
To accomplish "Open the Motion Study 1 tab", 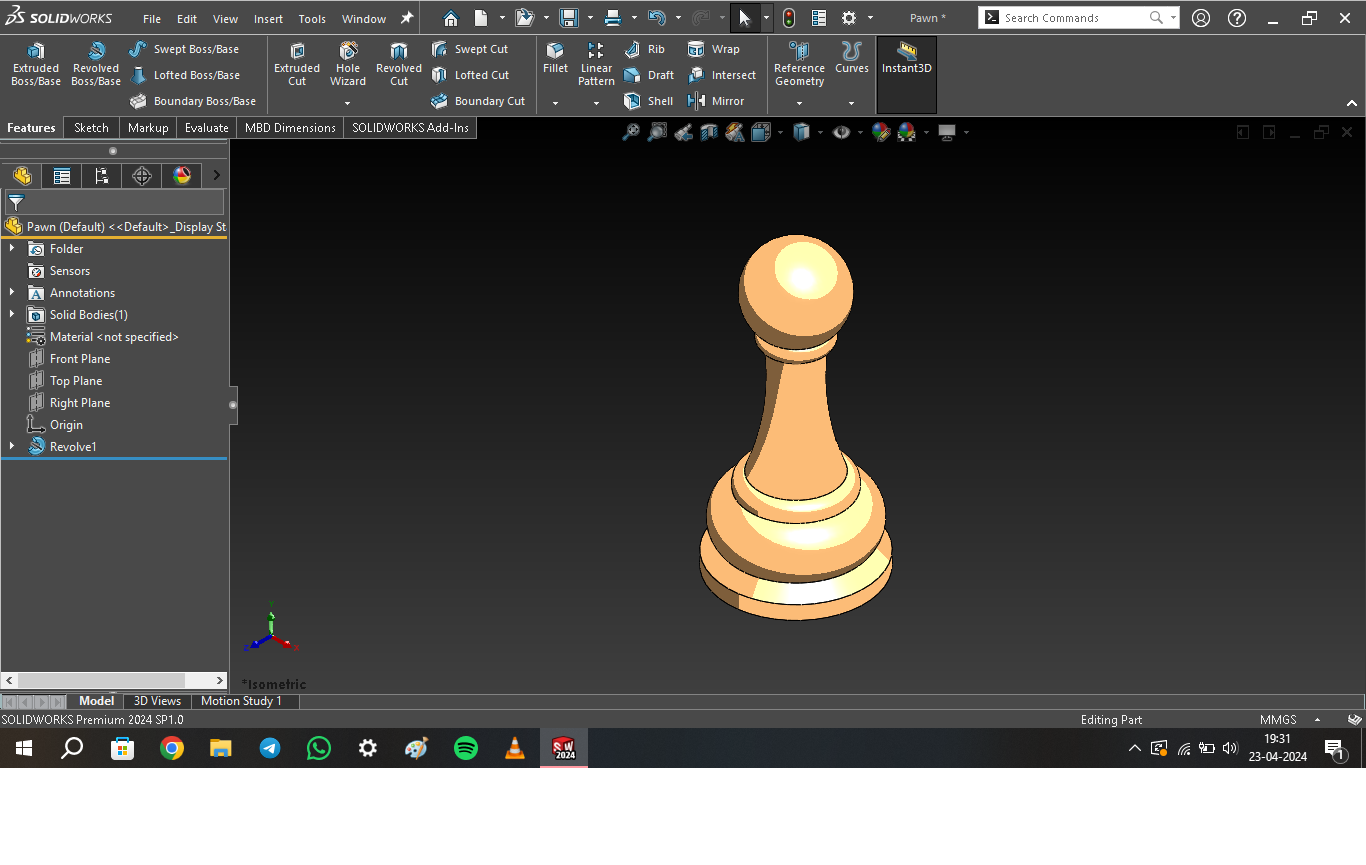I will [241, 701].
